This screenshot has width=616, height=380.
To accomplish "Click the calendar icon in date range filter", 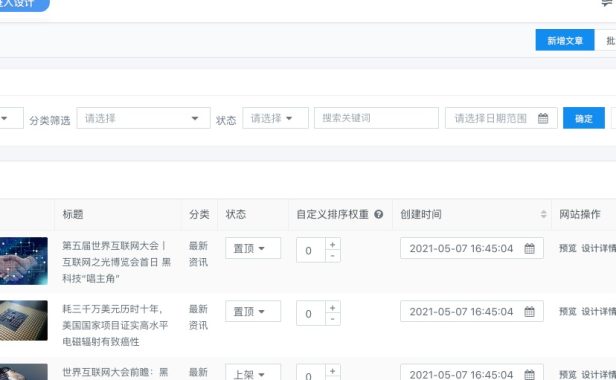I will [543, 118].
